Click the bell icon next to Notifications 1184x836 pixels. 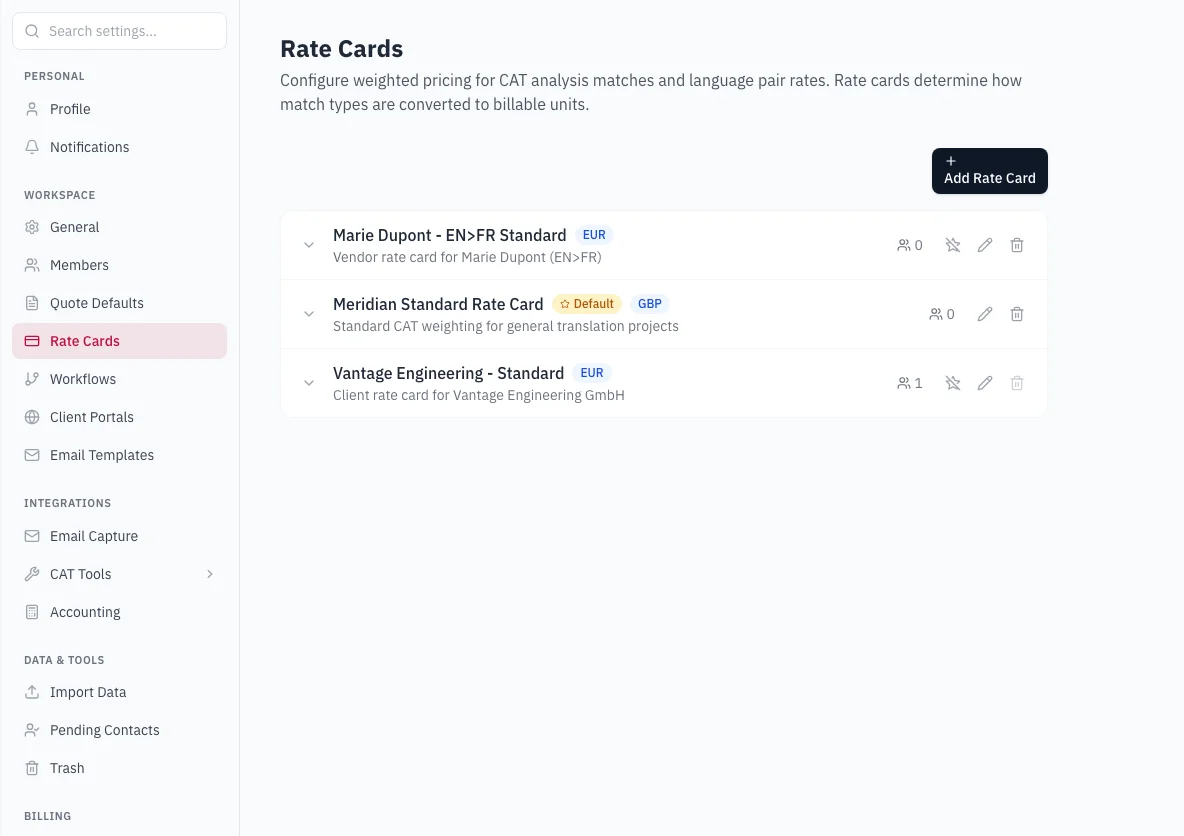click(x=32, y=147)
